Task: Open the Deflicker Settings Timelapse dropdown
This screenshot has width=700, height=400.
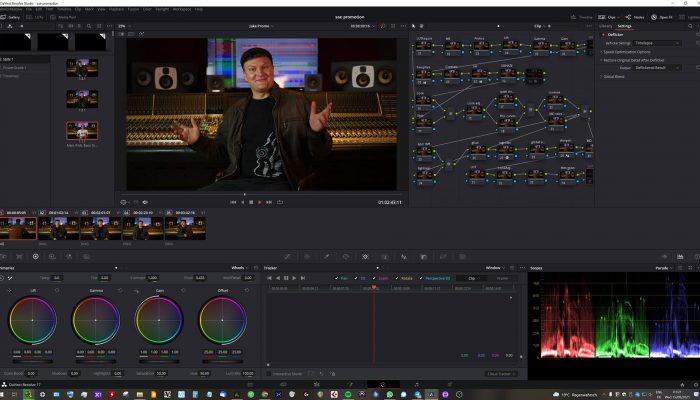Action: click(657, 43)
